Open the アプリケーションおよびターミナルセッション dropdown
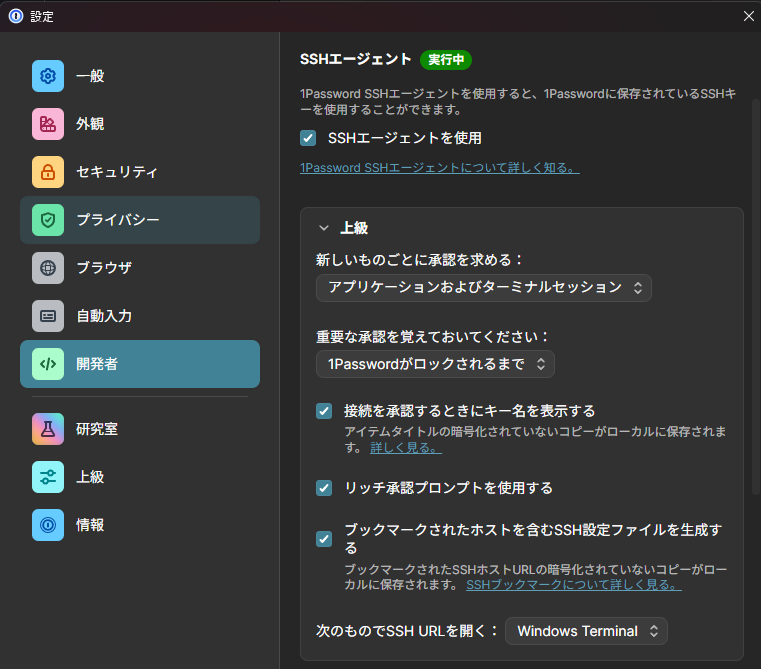 click(x=484, y=288)
